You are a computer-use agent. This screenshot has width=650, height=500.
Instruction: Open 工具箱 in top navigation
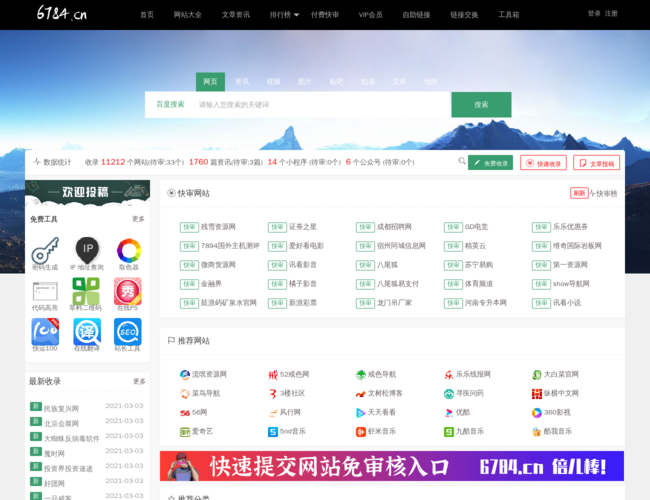[x=508, y=15]
